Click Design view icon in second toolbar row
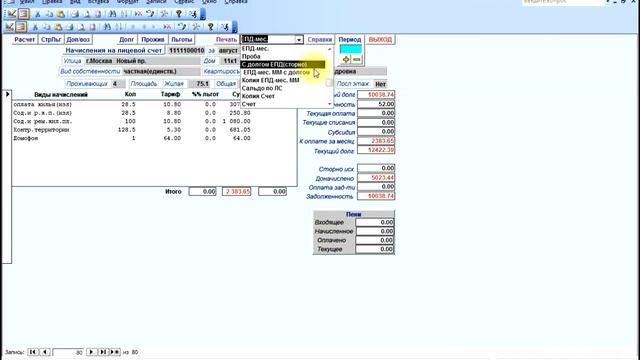 tap(10, 27)
